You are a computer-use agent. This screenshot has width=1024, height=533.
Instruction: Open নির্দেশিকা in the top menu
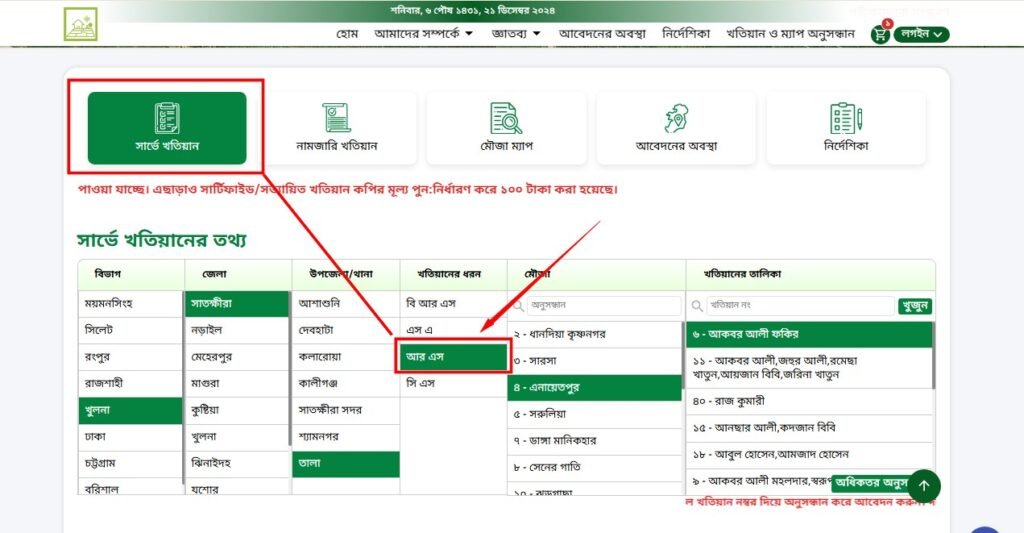[x=686, y=34]
